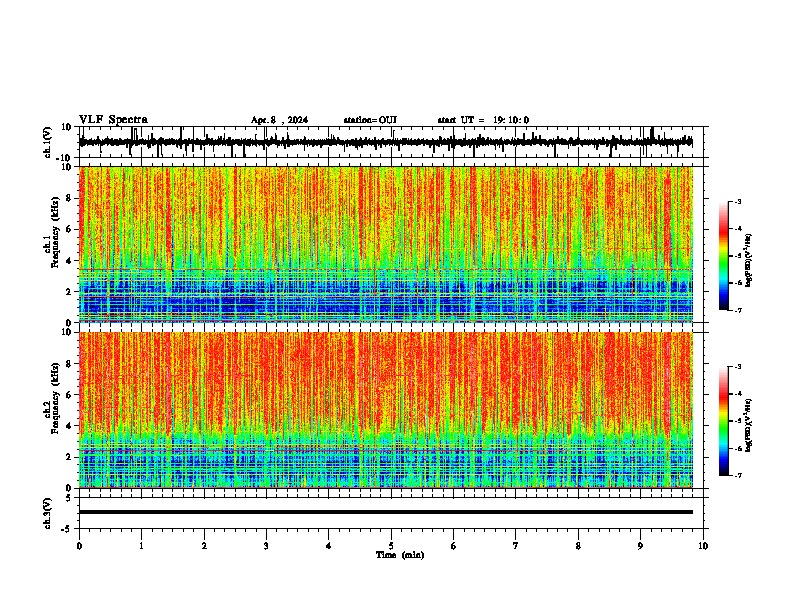Click the '8' frequency tick of ch.2 spectrogram
792x612 pixels.
coord(71,364)
